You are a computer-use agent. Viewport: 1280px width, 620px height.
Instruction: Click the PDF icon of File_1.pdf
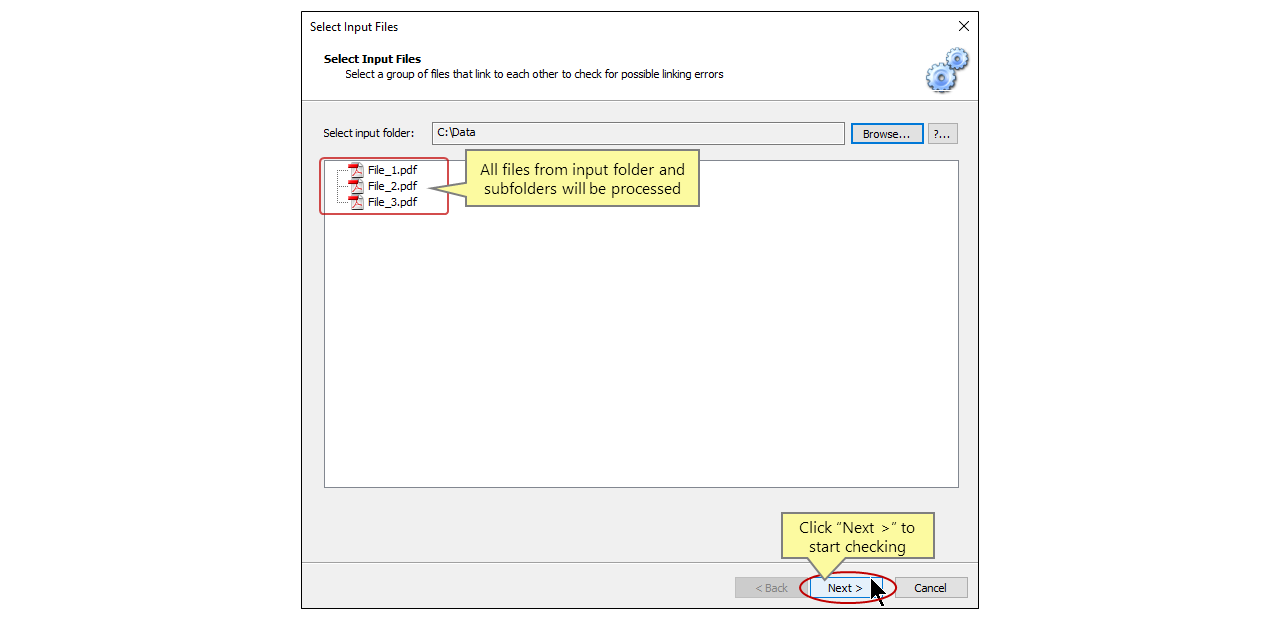point(356,170)
